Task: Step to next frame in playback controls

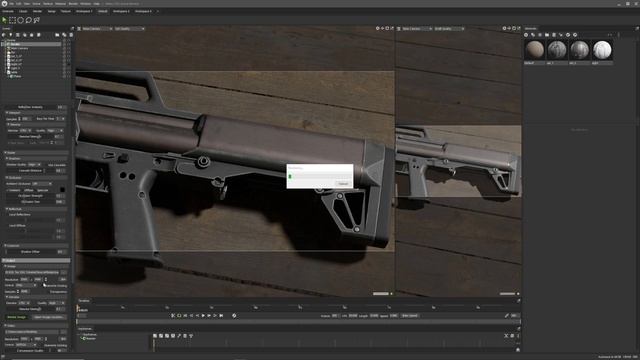Action: (x=209, y=316)
